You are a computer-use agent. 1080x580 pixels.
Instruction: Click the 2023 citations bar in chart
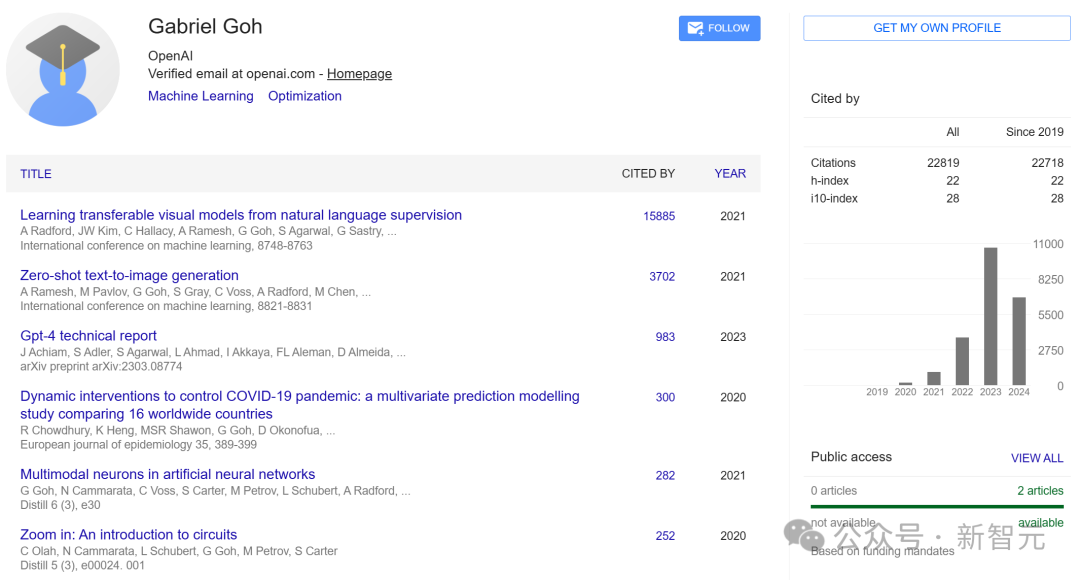(990, 316)
